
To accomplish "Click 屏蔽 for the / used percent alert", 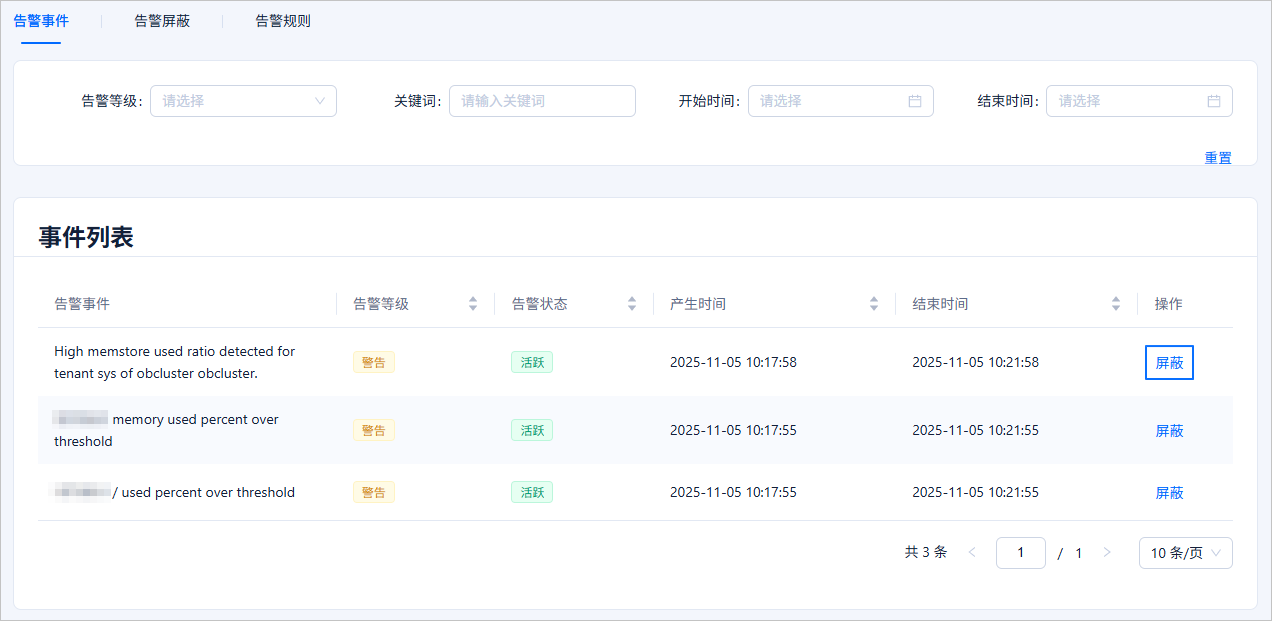I will (1168, 493).
